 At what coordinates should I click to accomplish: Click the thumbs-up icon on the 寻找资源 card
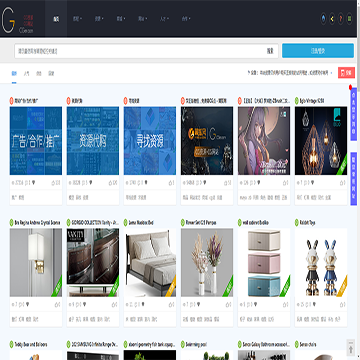(x=169, y=183)
